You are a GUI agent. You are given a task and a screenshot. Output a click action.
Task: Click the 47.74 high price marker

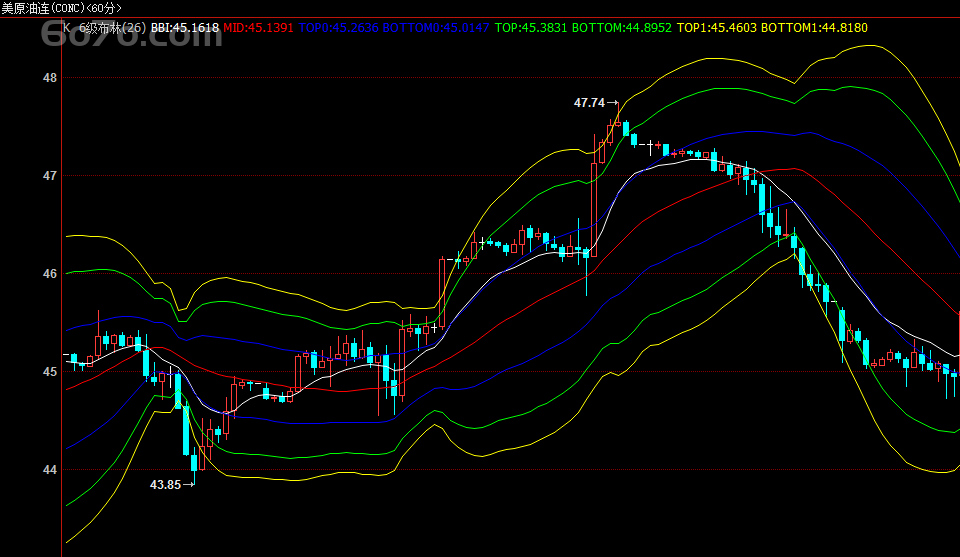(x=589, y=103)
